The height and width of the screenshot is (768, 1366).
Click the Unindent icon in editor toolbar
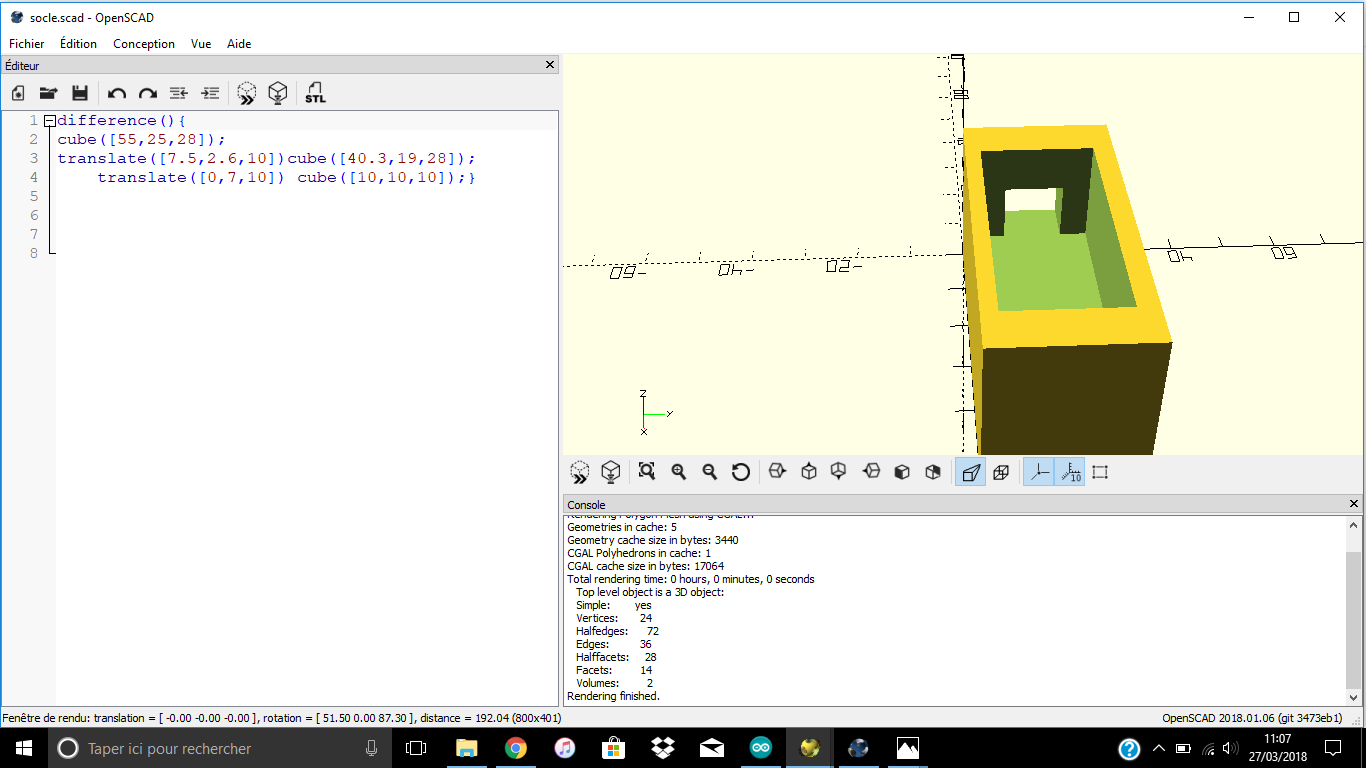pos(178,93)
